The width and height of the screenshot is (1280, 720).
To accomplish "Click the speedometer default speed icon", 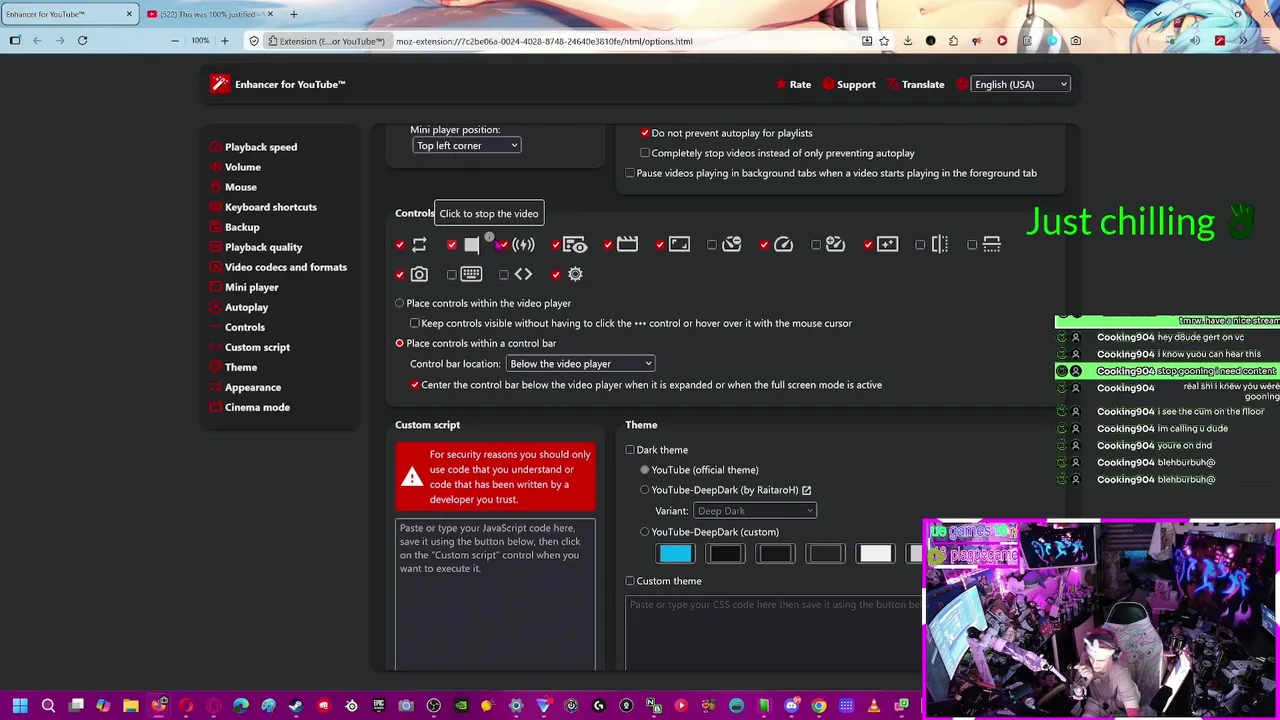I will coord(783,244).
